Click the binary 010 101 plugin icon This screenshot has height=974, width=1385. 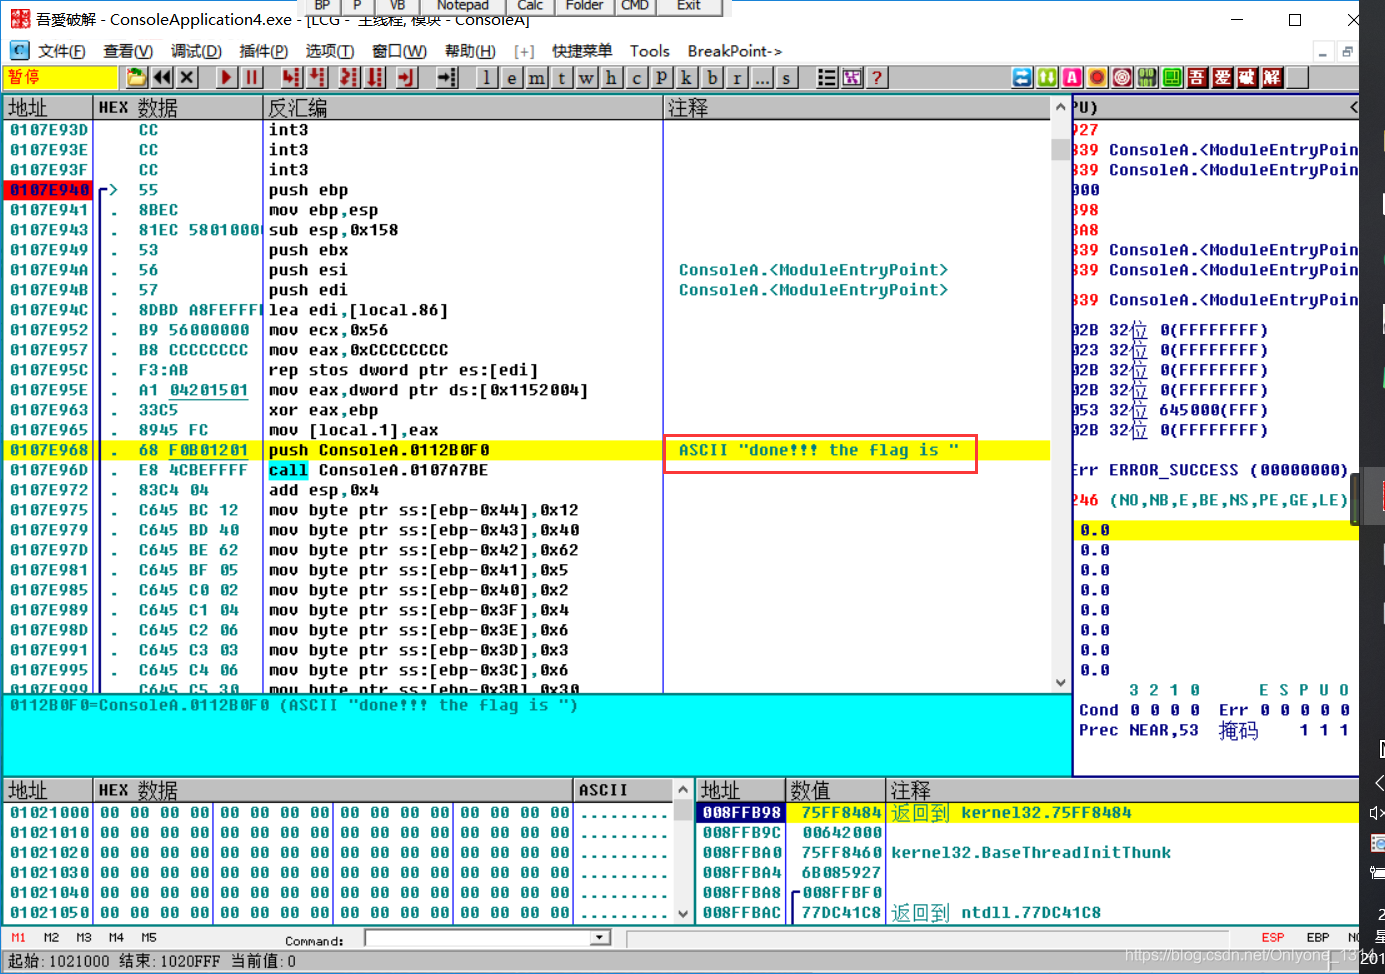pyautogui.click(x=1147, y=77)
